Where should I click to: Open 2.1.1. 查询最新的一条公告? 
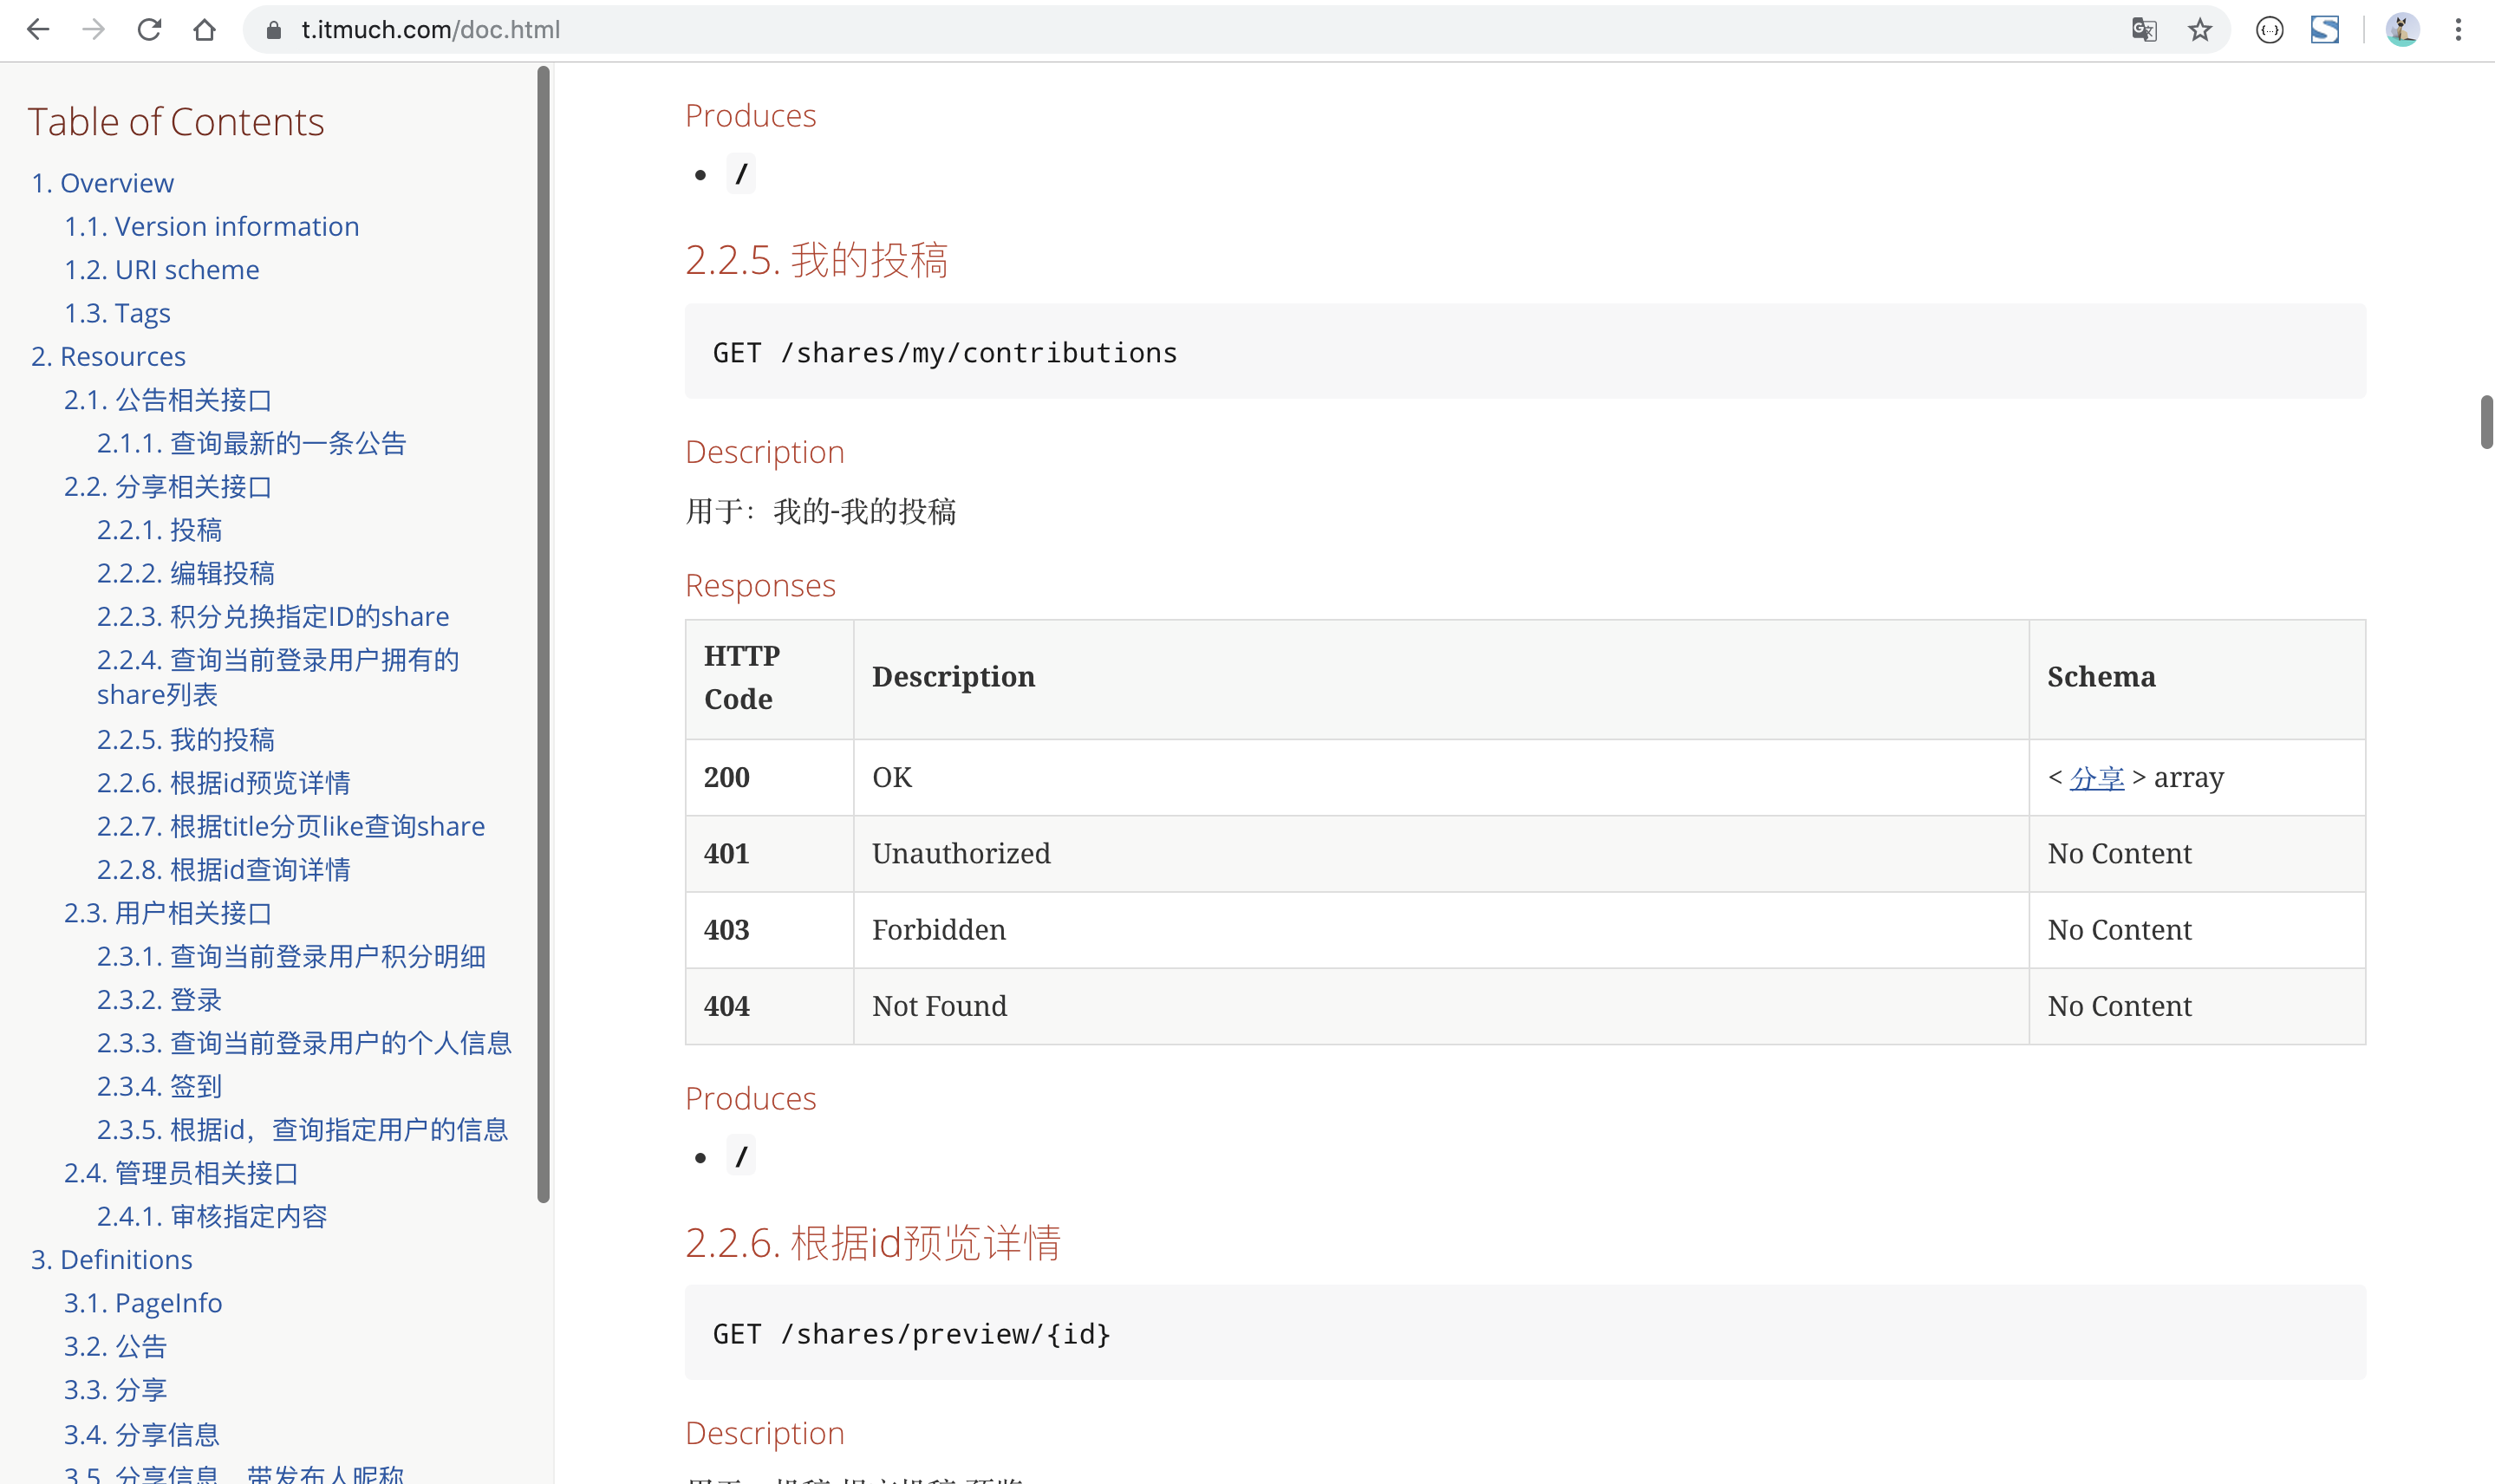coord(251,443)
